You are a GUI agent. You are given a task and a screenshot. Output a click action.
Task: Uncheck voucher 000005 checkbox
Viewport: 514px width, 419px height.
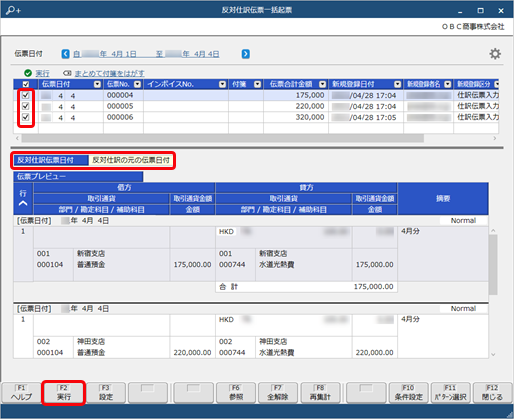[x=25, y=106]
